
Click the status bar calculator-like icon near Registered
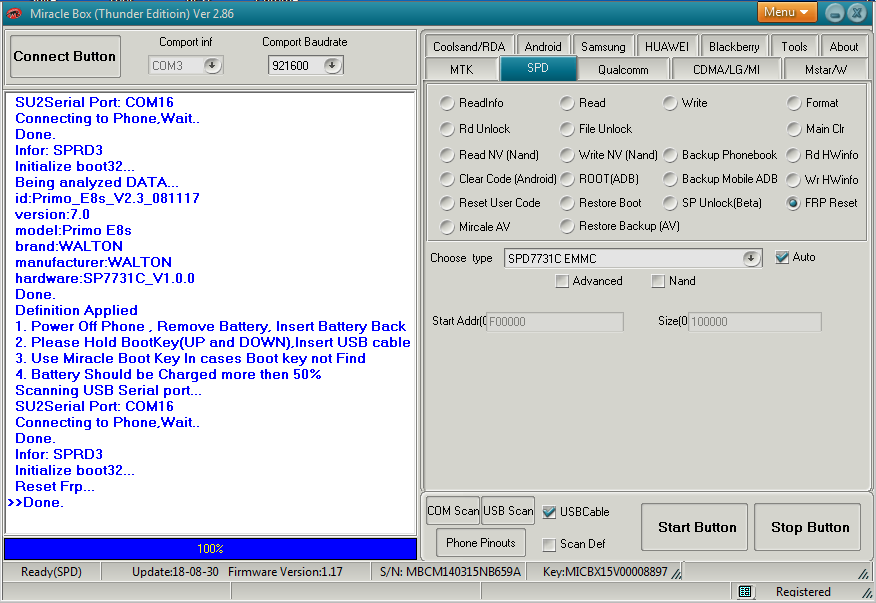(745, 591)
